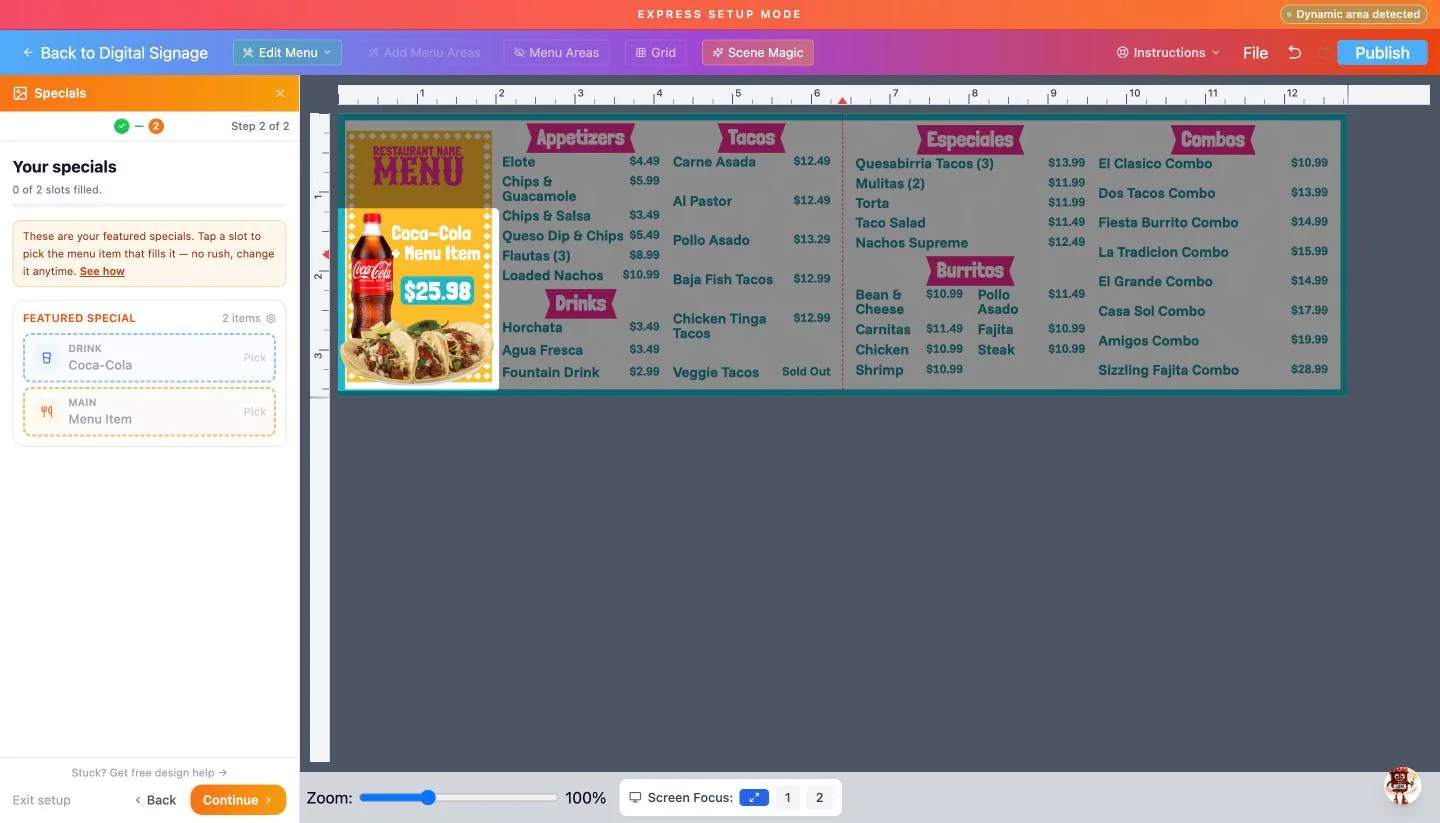The height and width of the screenshot is (823, 1440).
Task: Pick an item for the Drink Coca-Cola slot
Action: 149,357
